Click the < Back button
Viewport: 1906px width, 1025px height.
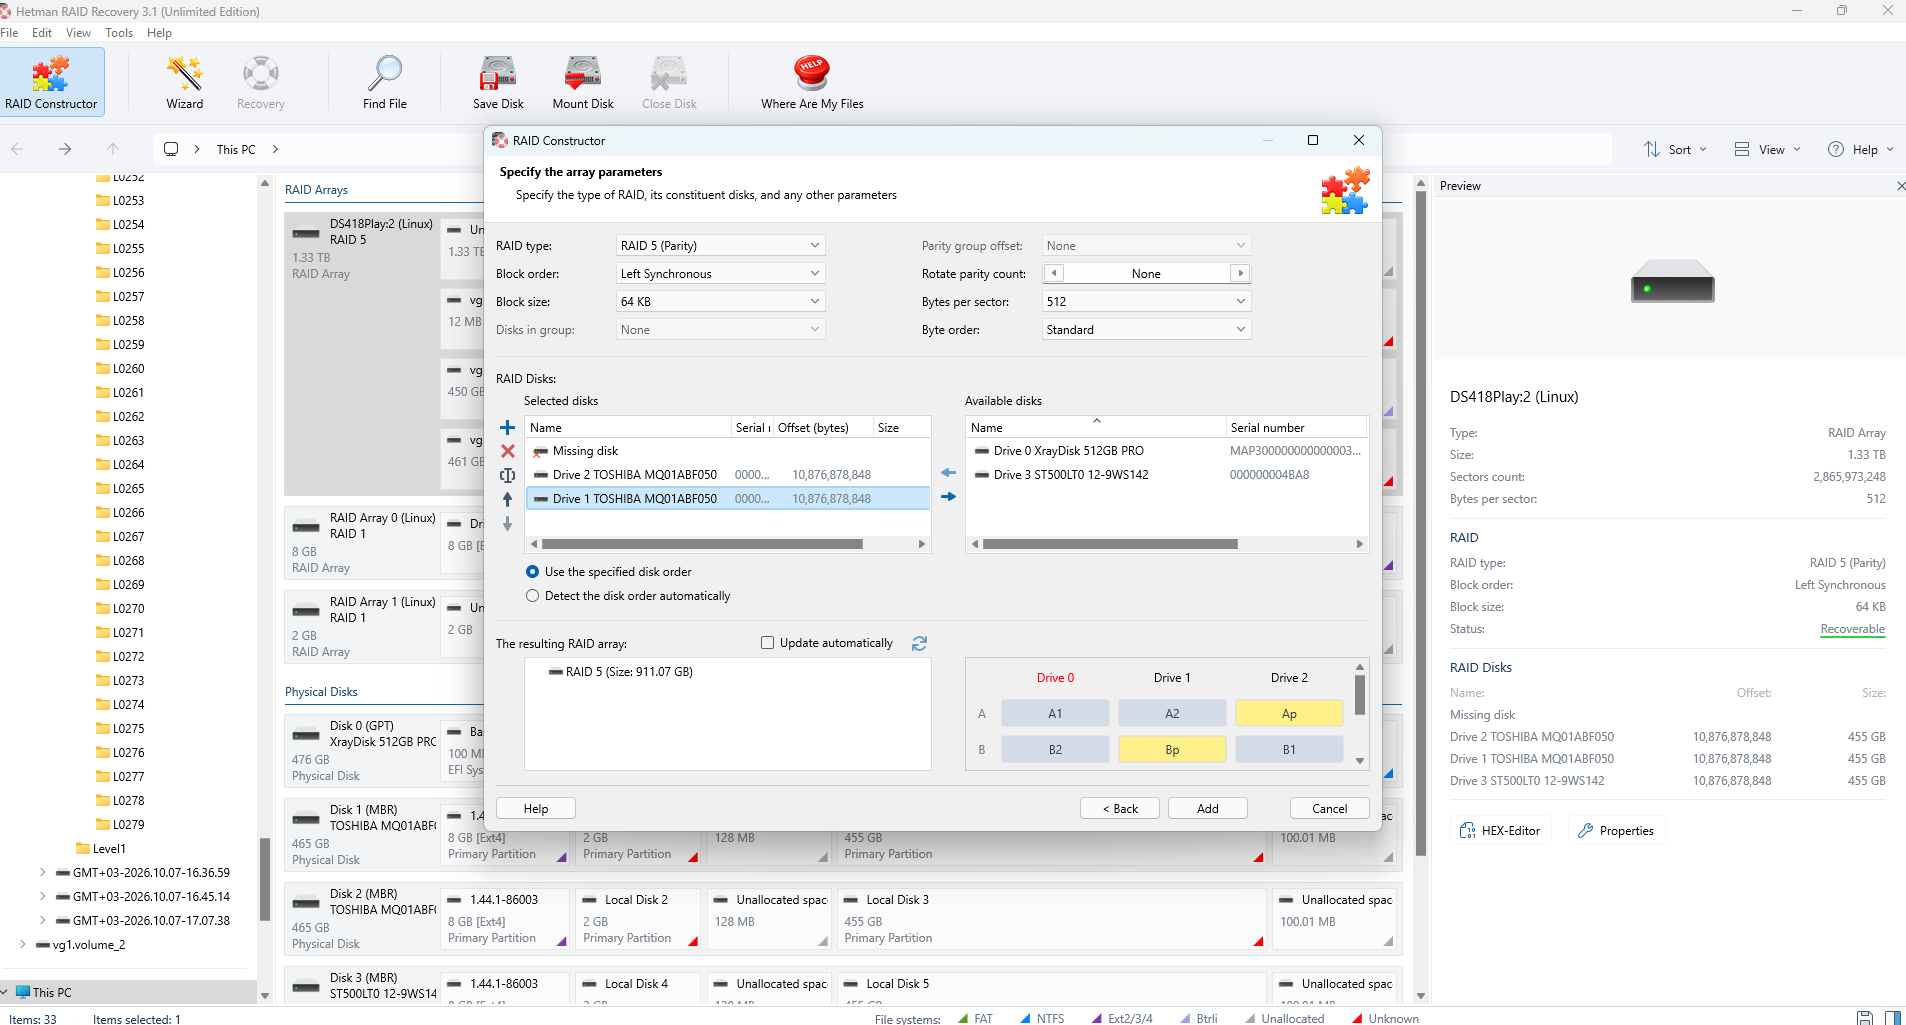[x=1120, y=808]
